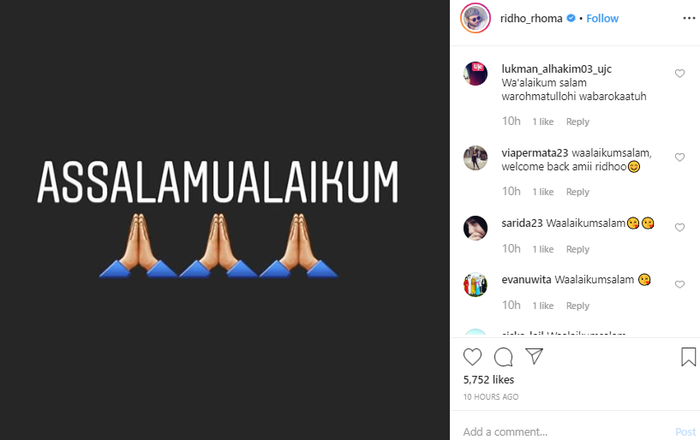Open viapermata23 avatar
Image resolution: width=700 pixels, height=440 pixels.
pos(475,158)
